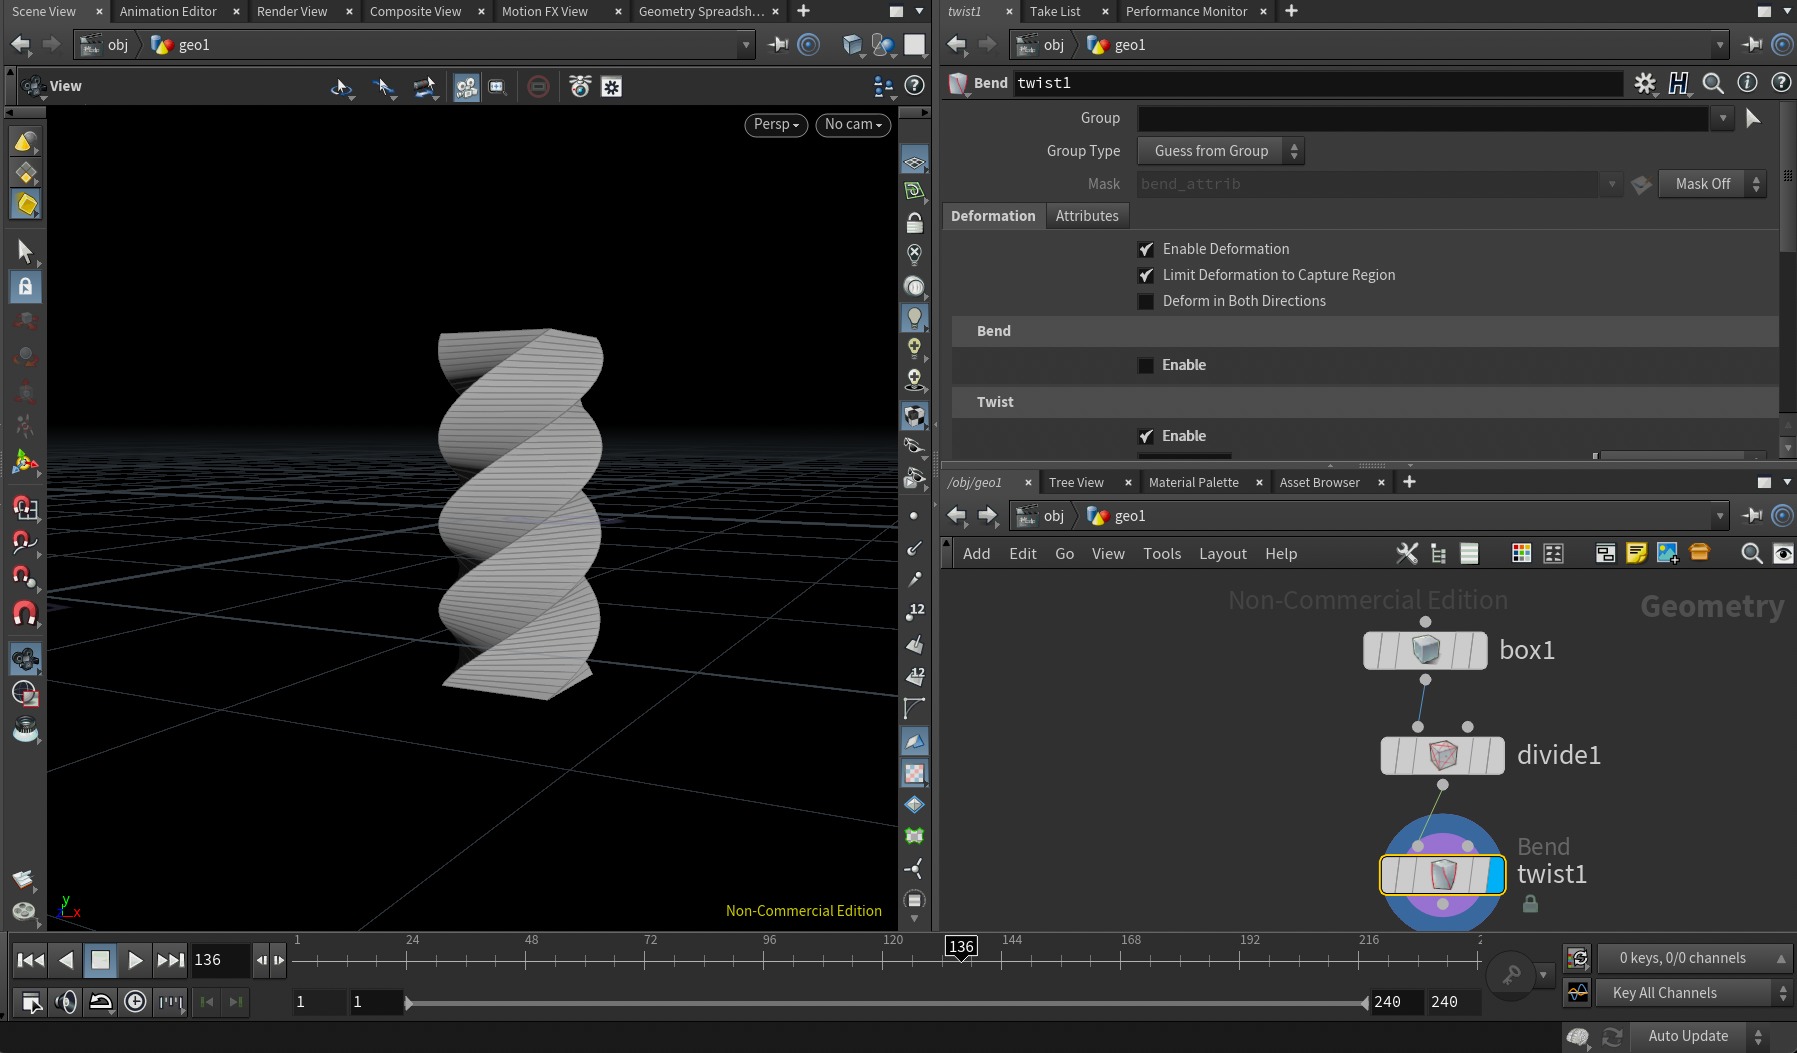
Task: Toggle the headlight lightbulb icon in the viewport
Action: [x=915, y=317]
